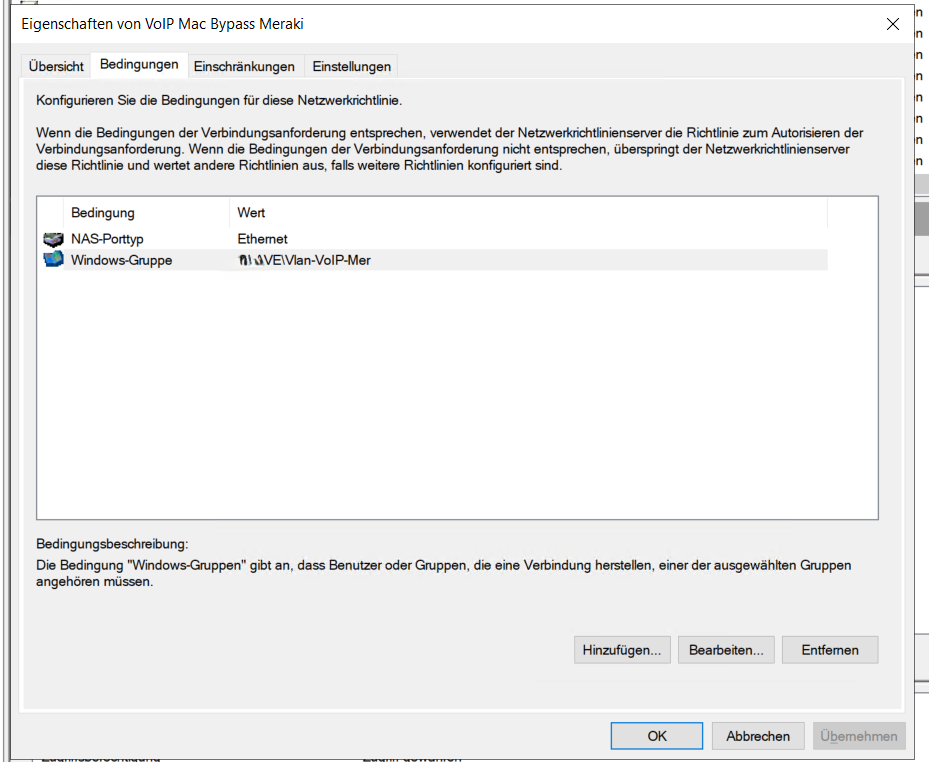Viewport: 929px width, 762px height.
Task: Open the Einschränkungen tab
Action: [x=244, y=66]
